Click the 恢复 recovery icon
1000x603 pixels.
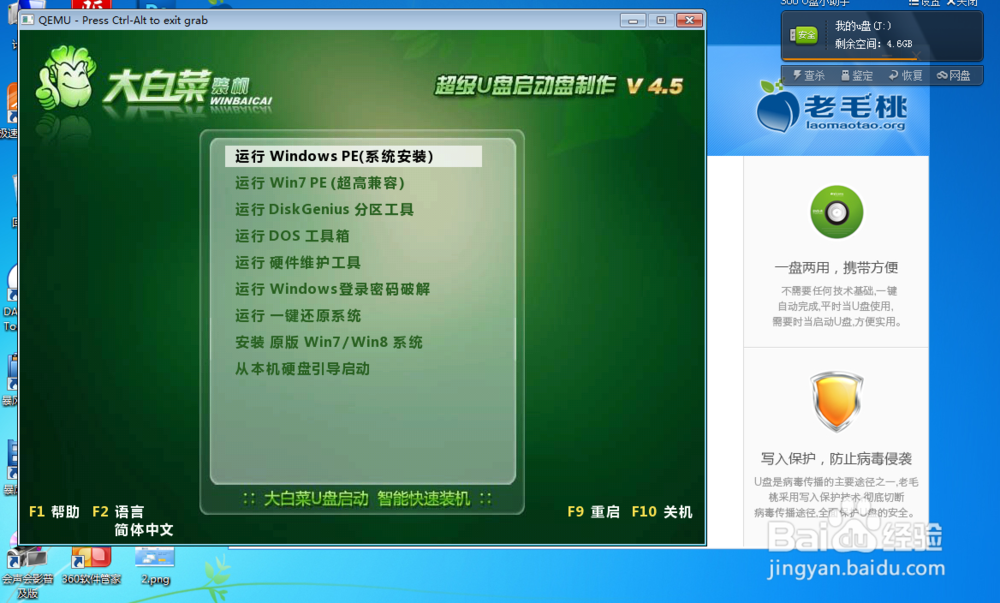pyautogui.click(x=906, y=76)
